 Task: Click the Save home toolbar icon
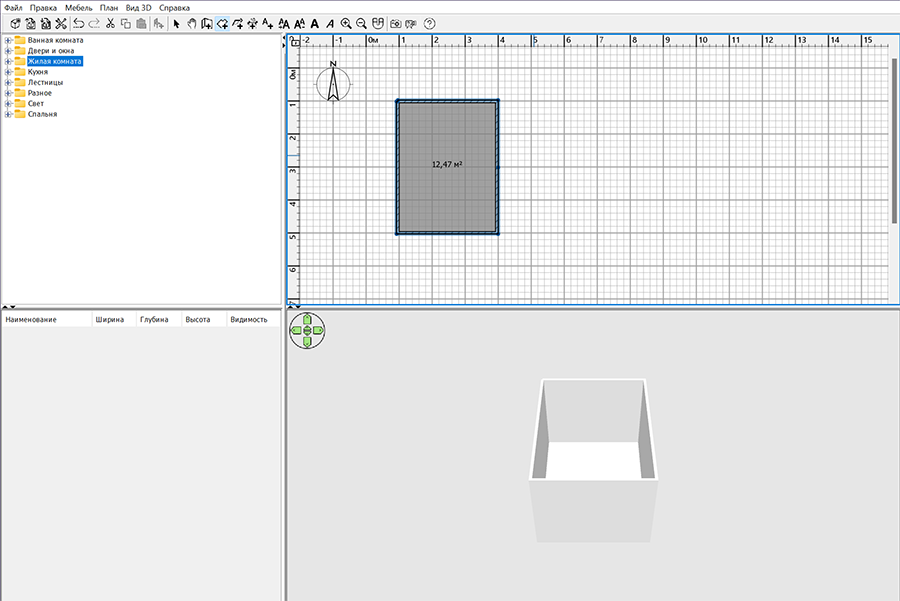click(x=45, y=24)
